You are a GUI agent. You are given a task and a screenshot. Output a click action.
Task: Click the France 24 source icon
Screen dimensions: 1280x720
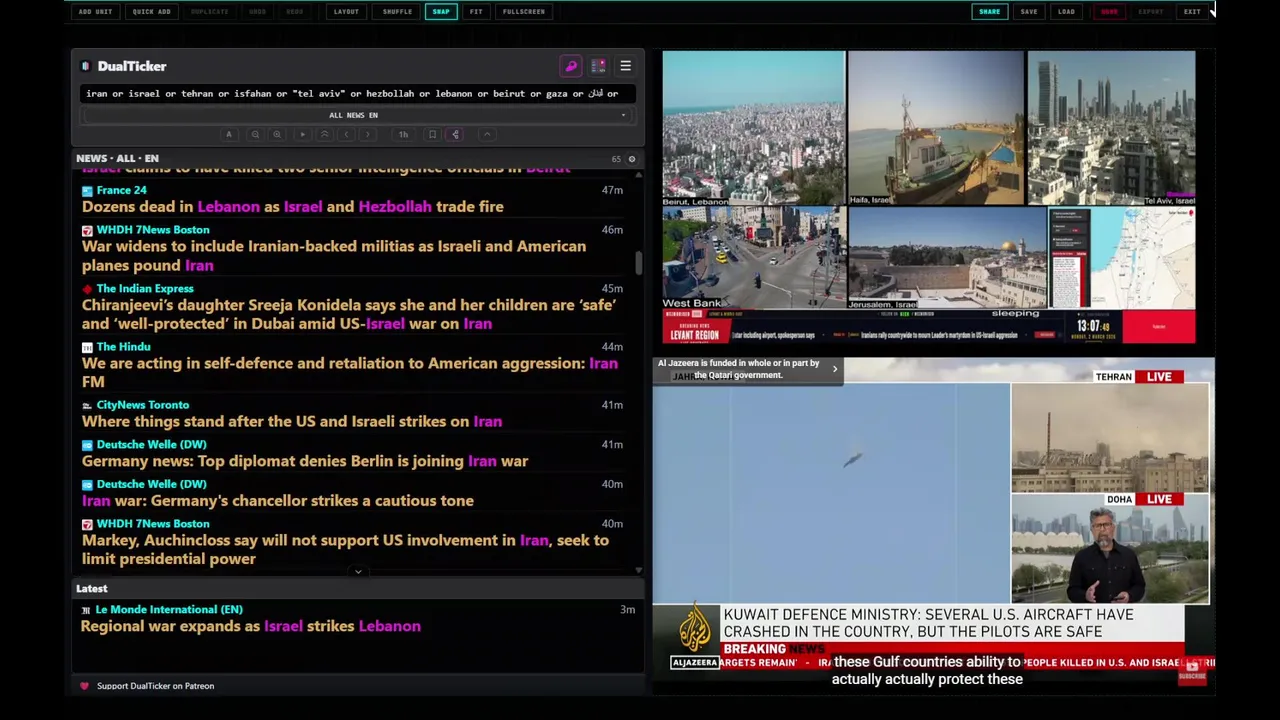coord(87,190)
